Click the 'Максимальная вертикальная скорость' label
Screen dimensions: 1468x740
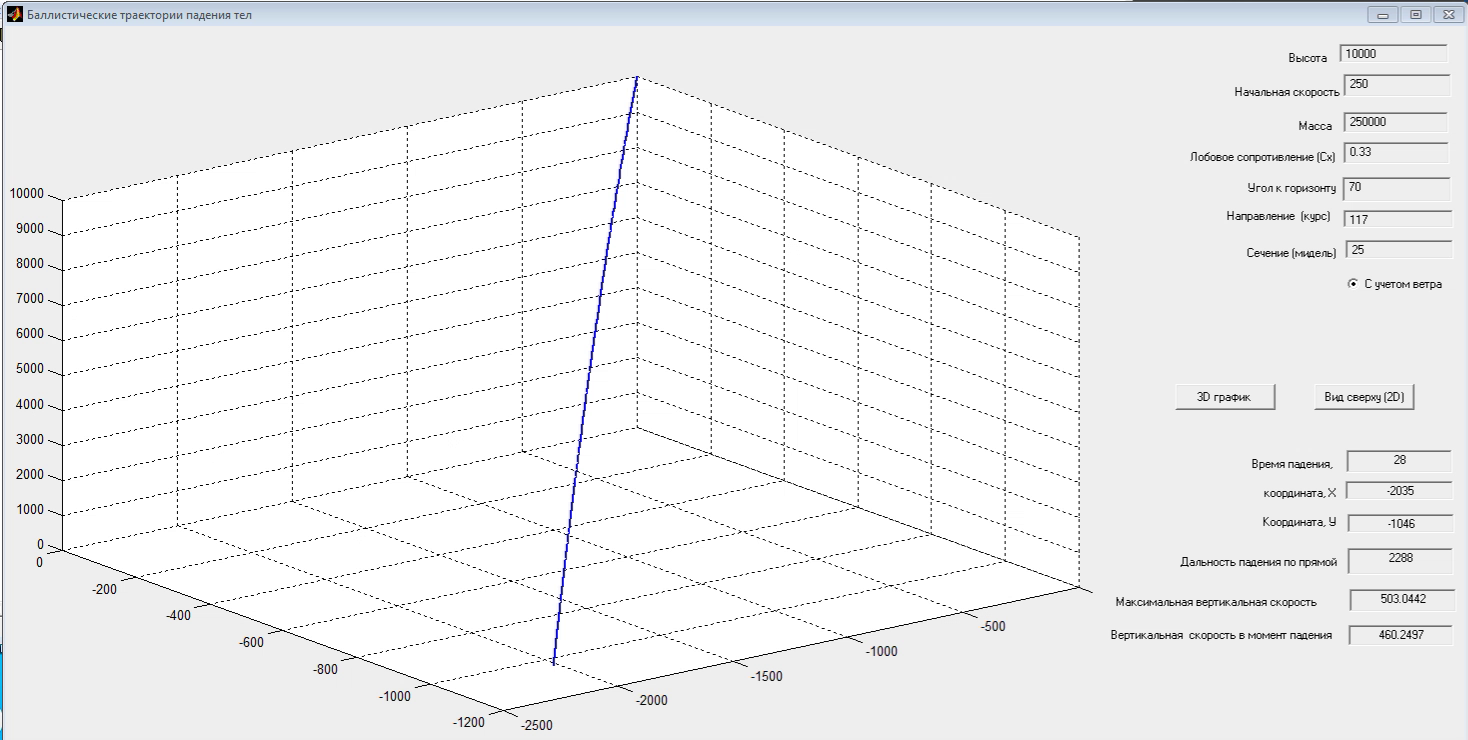[1216, 602]
